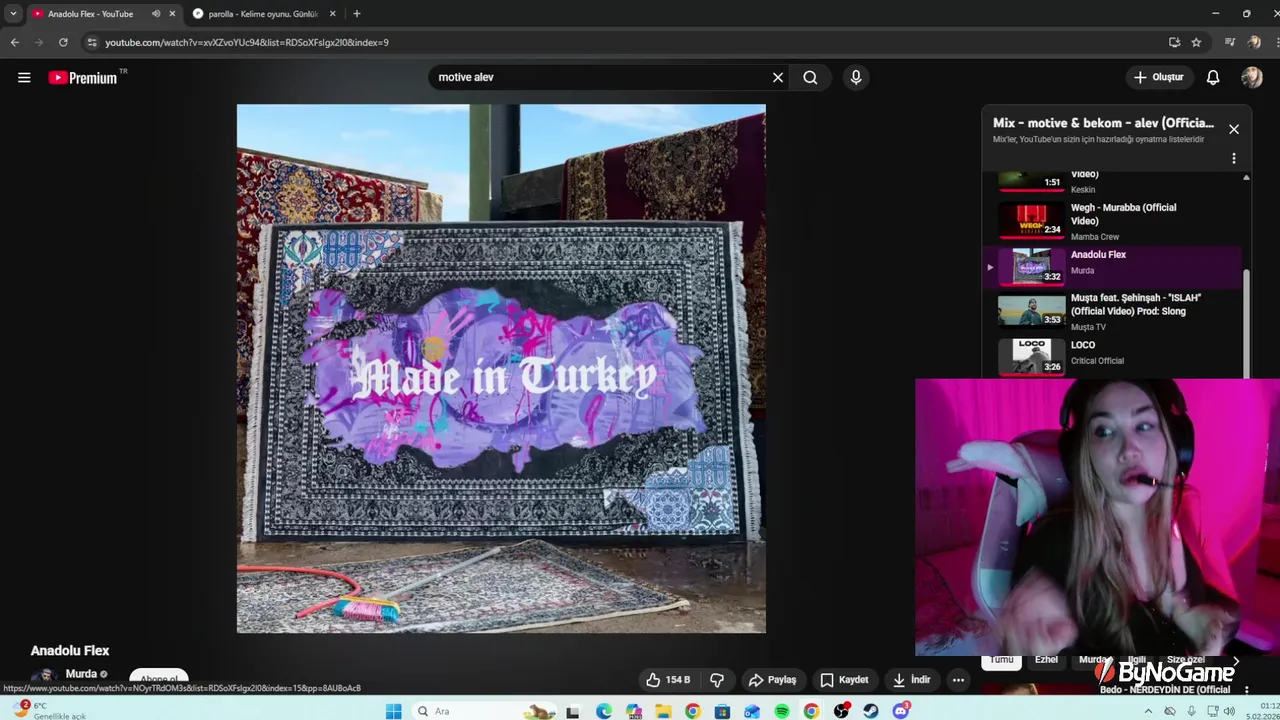Go back with browser back arrow

tap(14, 42)
